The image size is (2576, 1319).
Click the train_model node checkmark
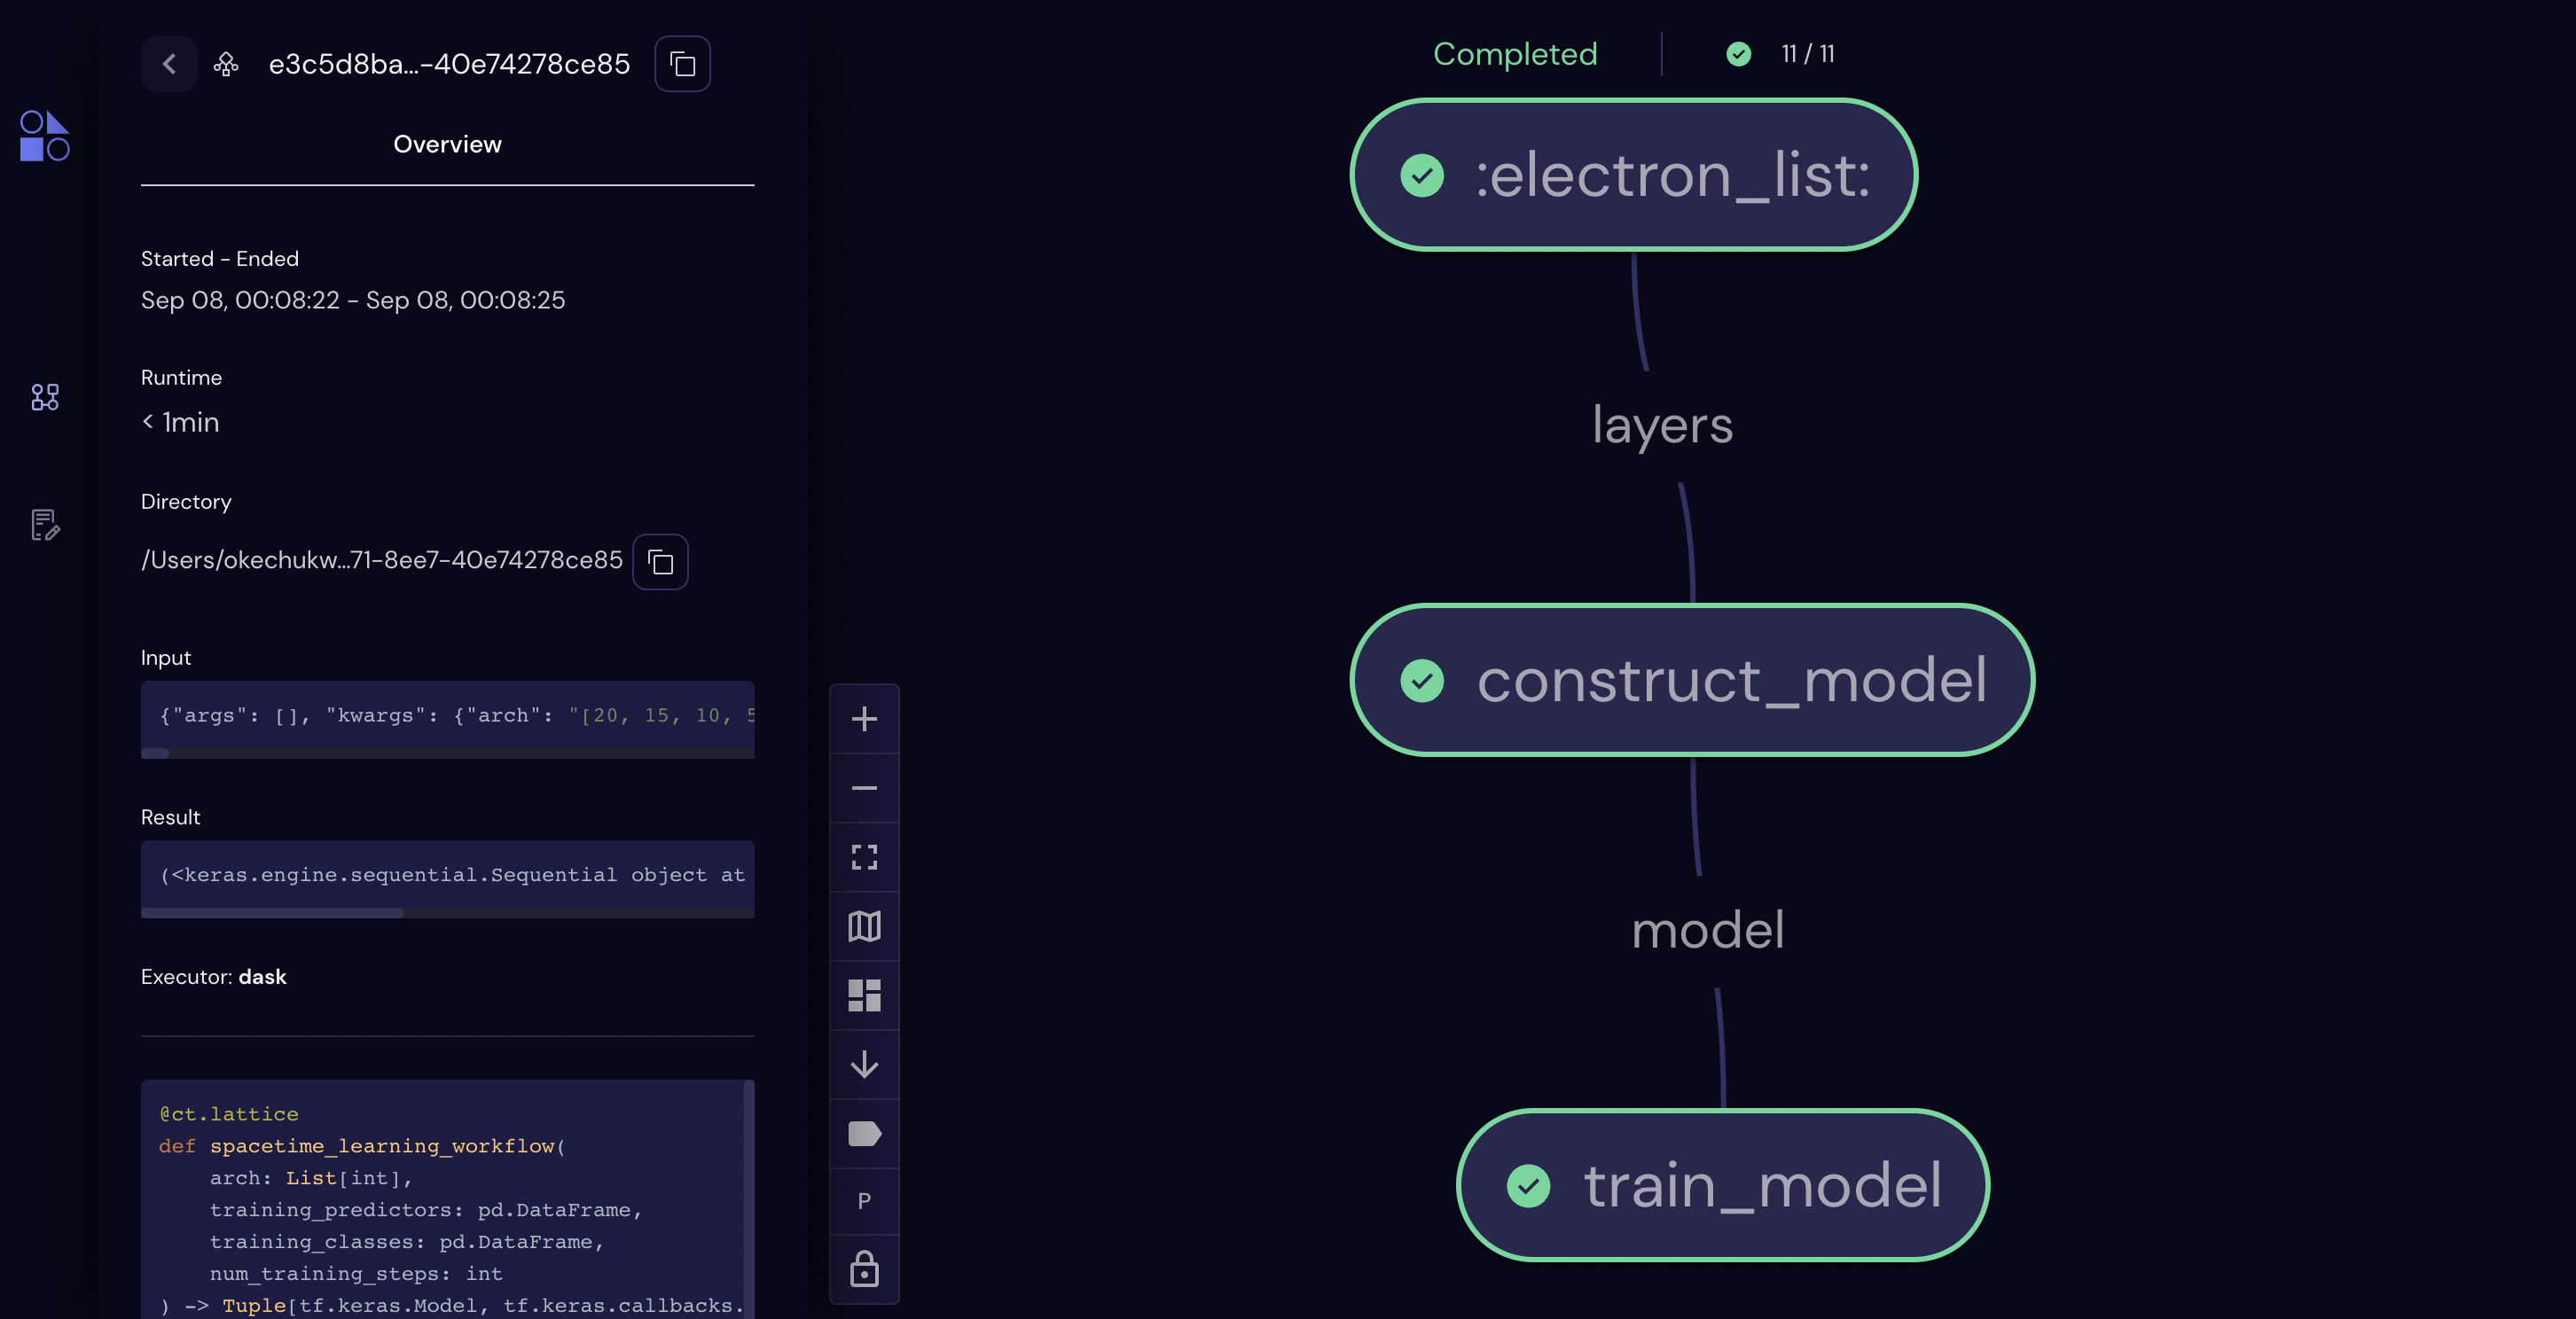(1528, 1185)
